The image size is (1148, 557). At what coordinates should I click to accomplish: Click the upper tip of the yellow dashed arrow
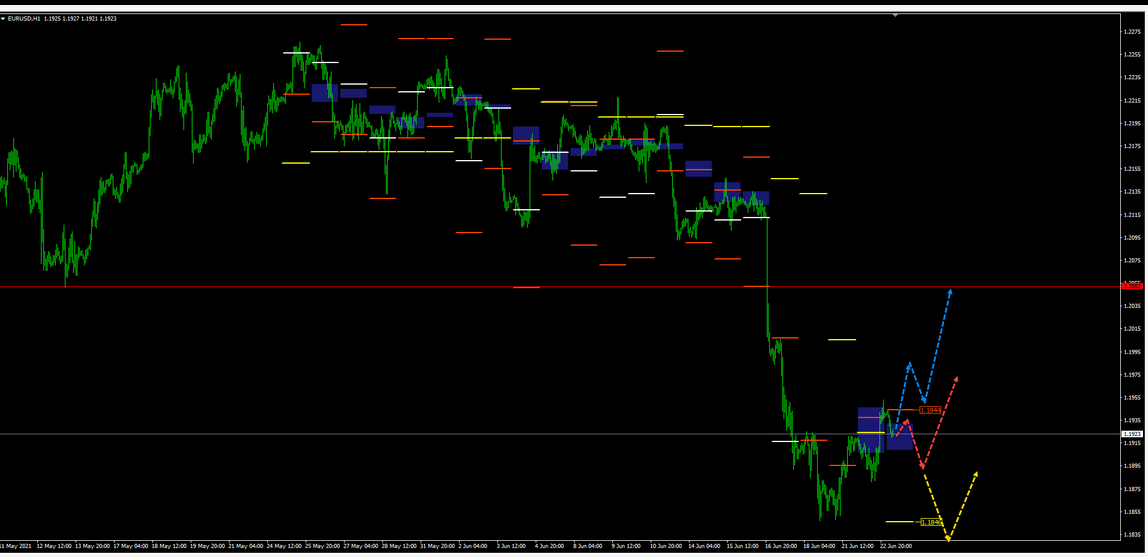point(976,472)
